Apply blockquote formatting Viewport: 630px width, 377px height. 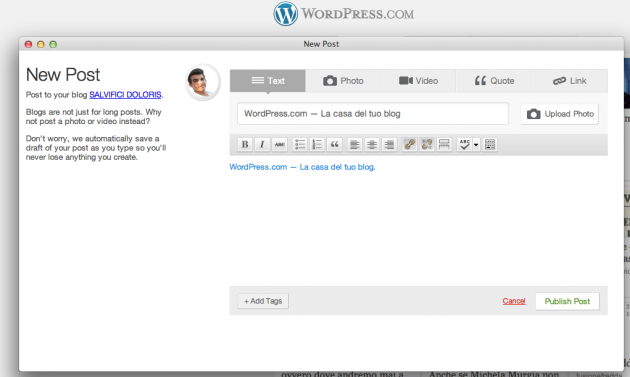tap(334, 144)
